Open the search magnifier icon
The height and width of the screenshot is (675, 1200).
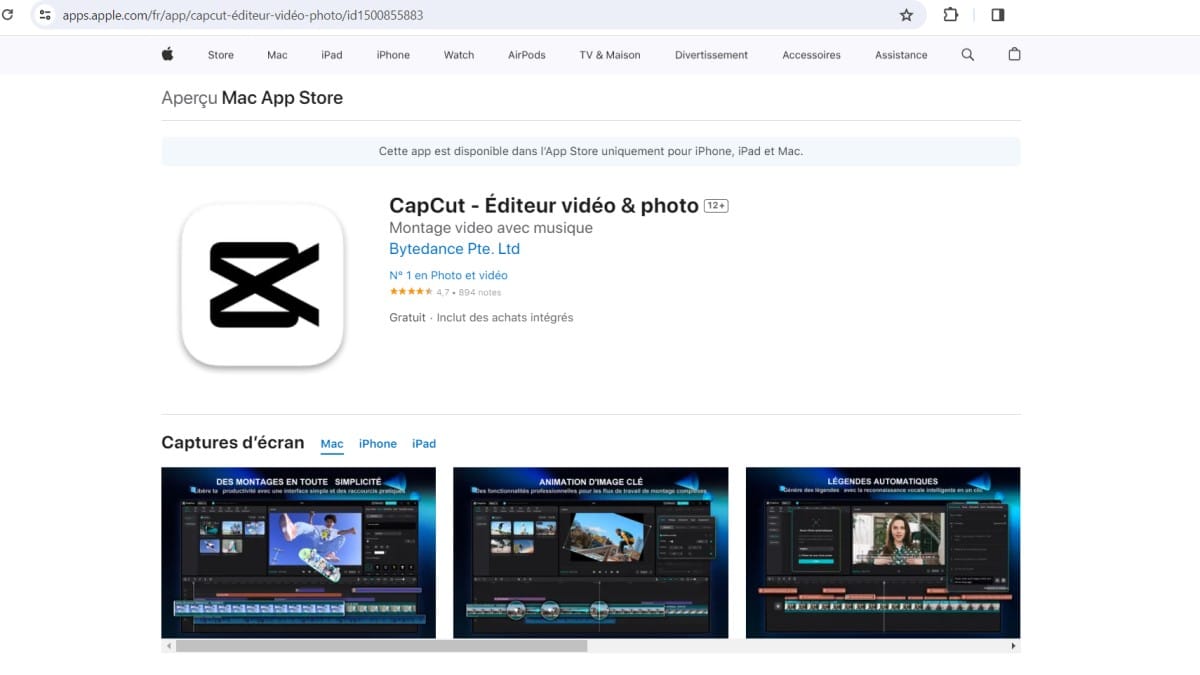pyautogui.click(x=967, y=55)
